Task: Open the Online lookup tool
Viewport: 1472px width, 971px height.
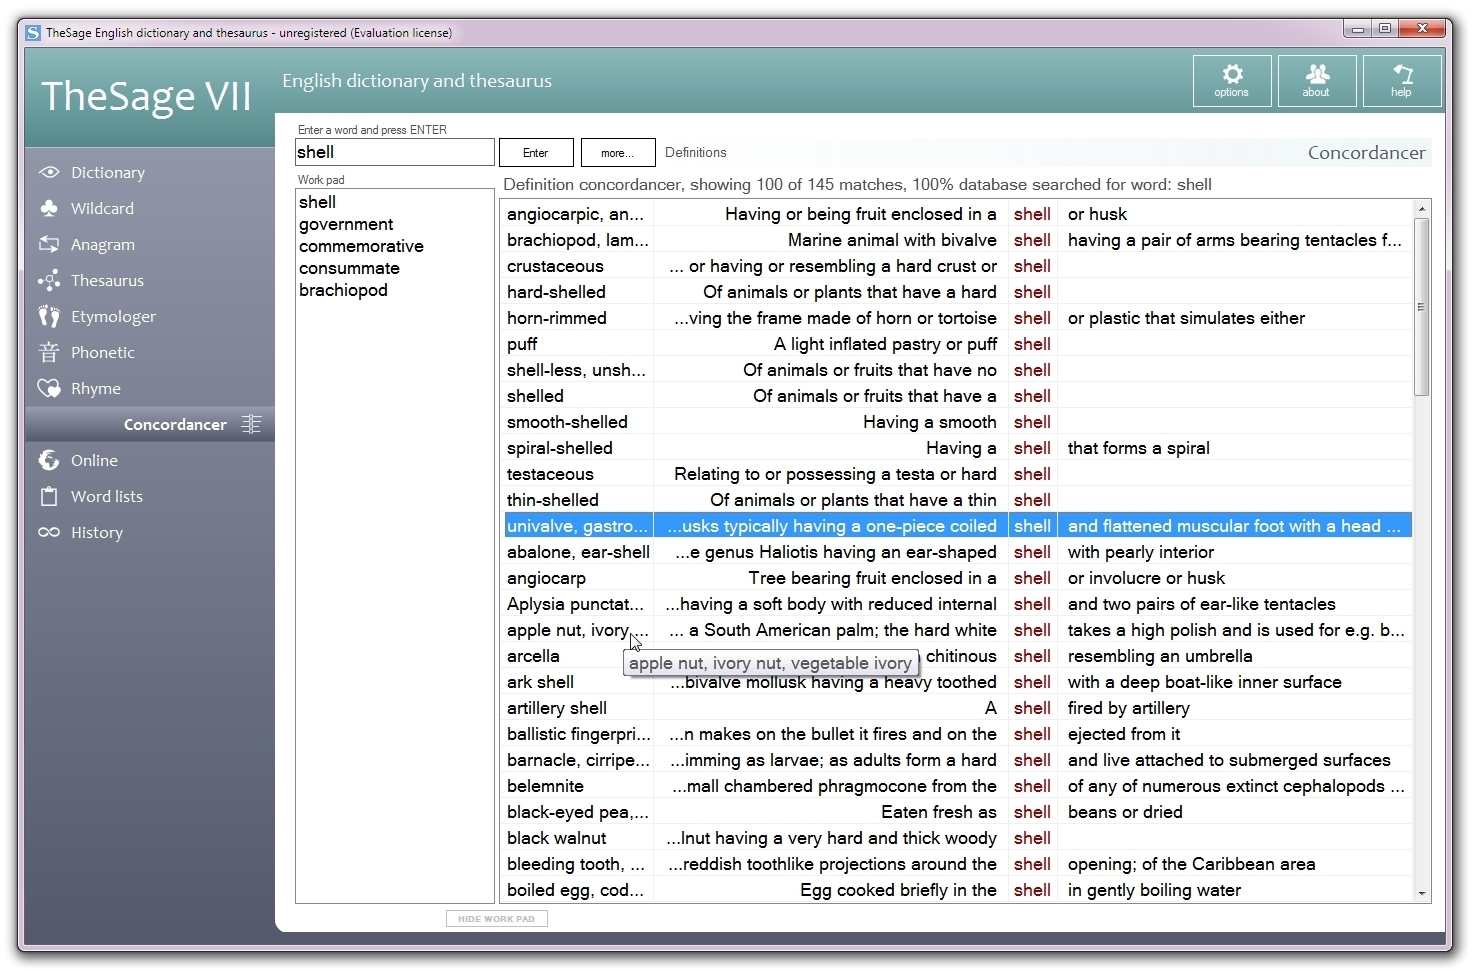Action: [x=93, y=460]
